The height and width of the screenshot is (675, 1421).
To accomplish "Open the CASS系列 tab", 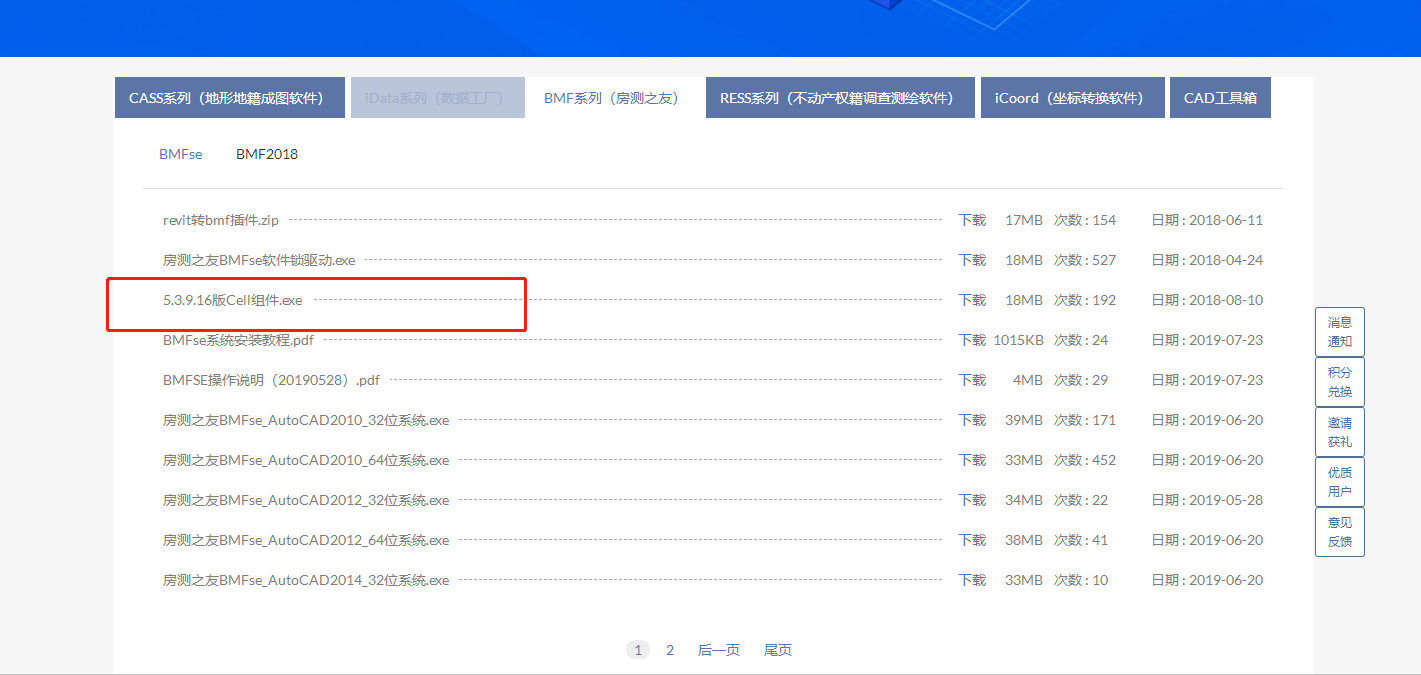I will click(230, 98).
